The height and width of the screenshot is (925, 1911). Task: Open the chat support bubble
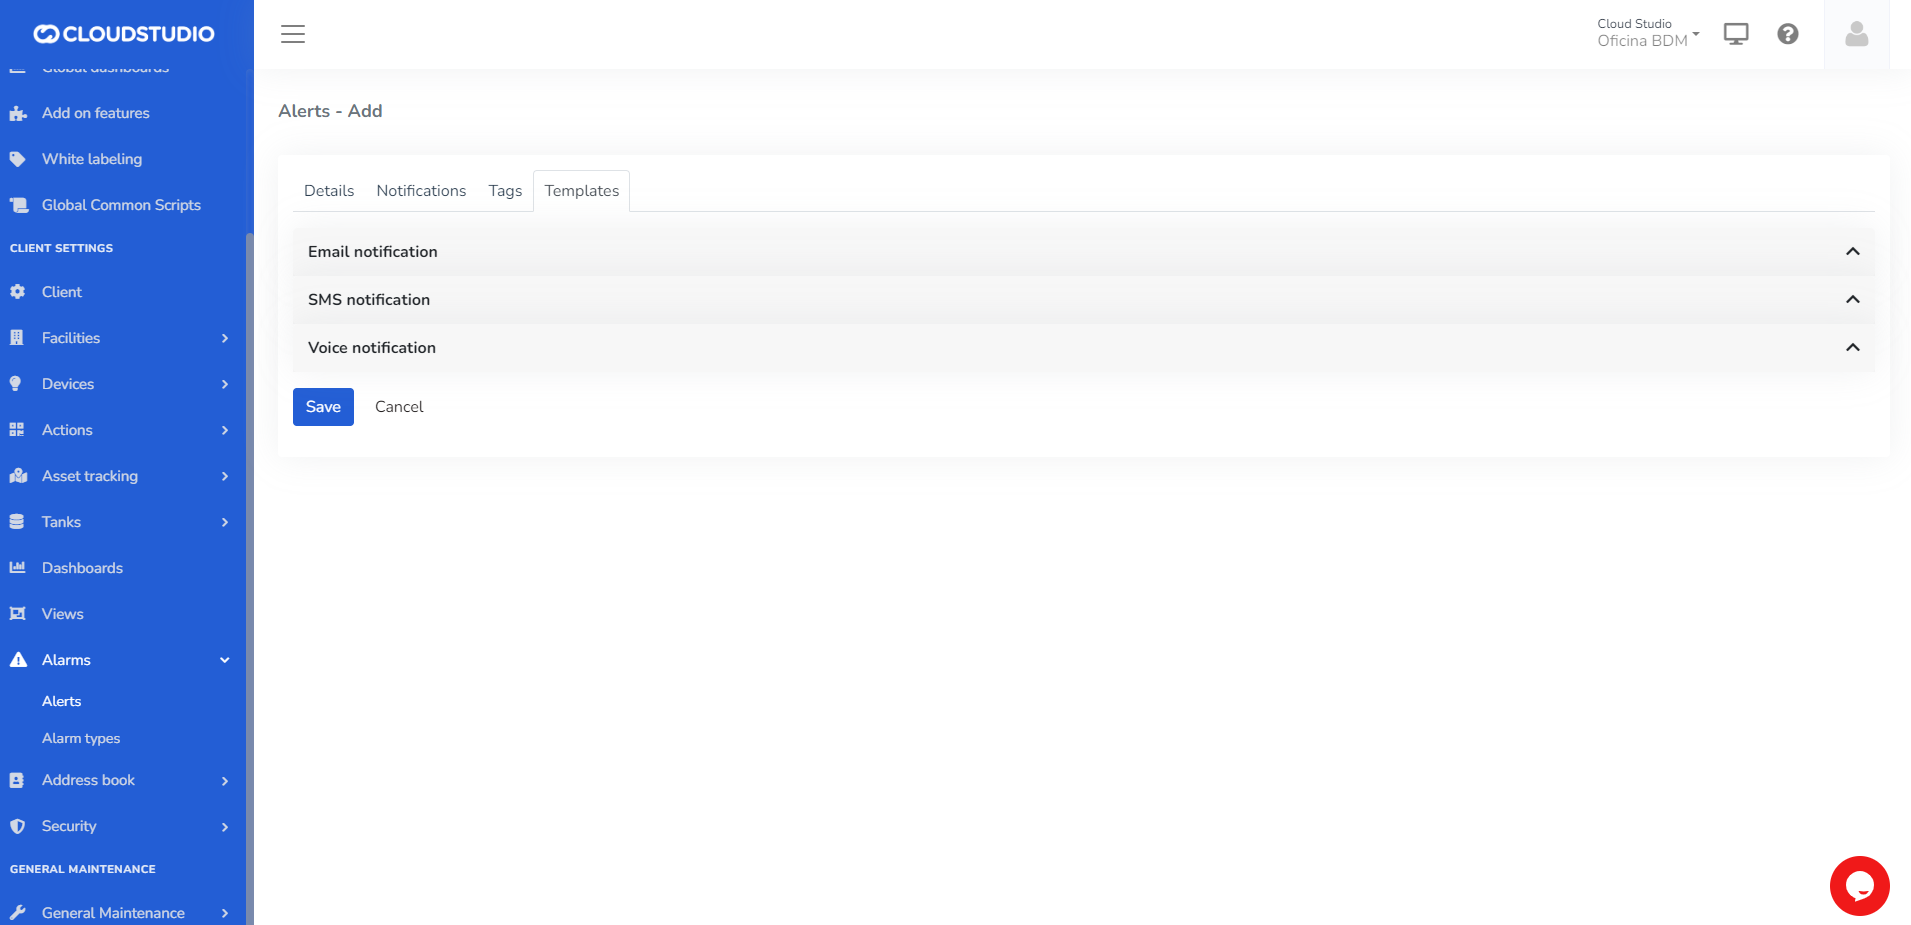(x=1859, y=885)
